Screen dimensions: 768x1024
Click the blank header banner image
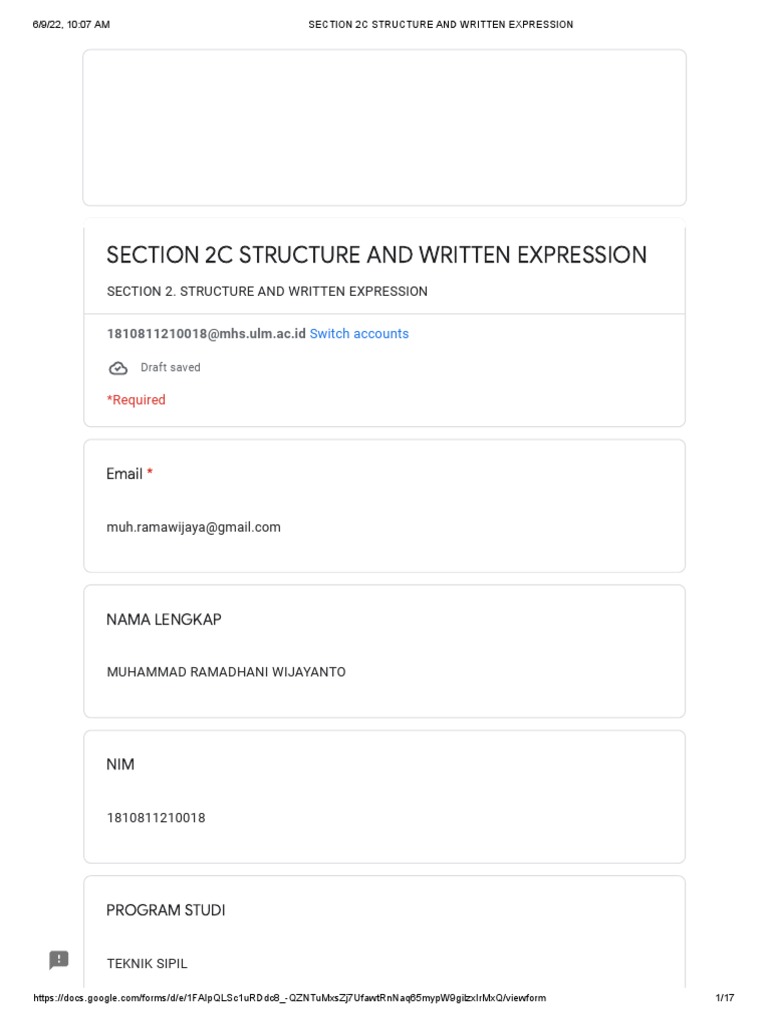click(x=384, y=127)
